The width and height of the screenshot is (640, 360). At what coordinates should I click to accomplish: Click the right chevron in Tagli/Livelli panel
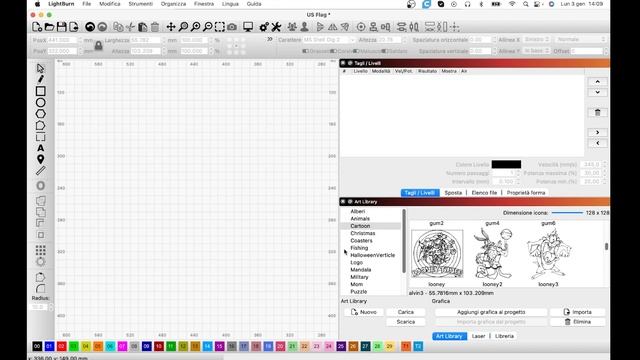point(598,132)
